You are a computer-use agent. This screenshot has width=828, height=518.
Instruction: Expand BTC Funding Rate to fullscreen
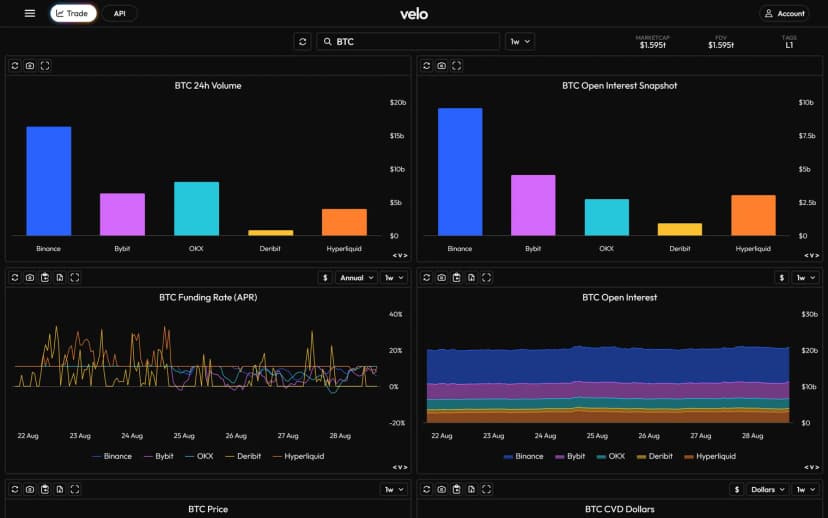(75, 278)
